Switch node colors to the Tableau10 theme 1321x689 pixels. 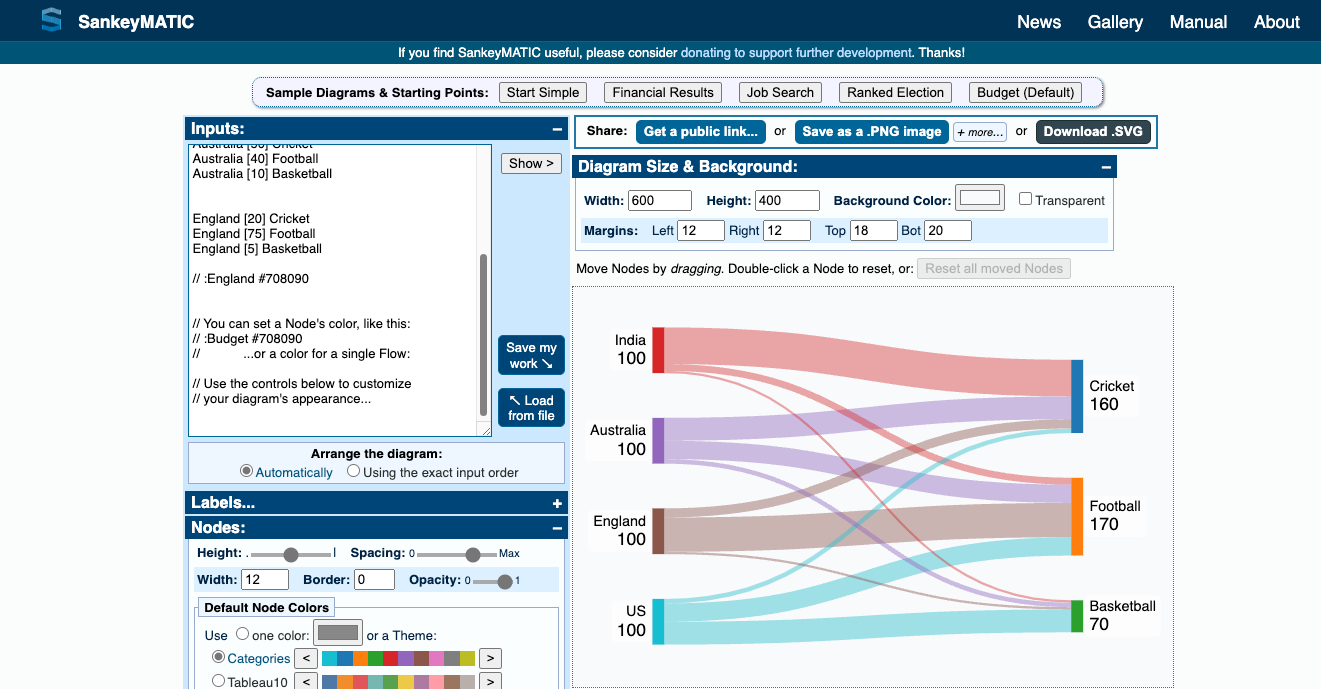pyautogui.click(x=218, y=680)
